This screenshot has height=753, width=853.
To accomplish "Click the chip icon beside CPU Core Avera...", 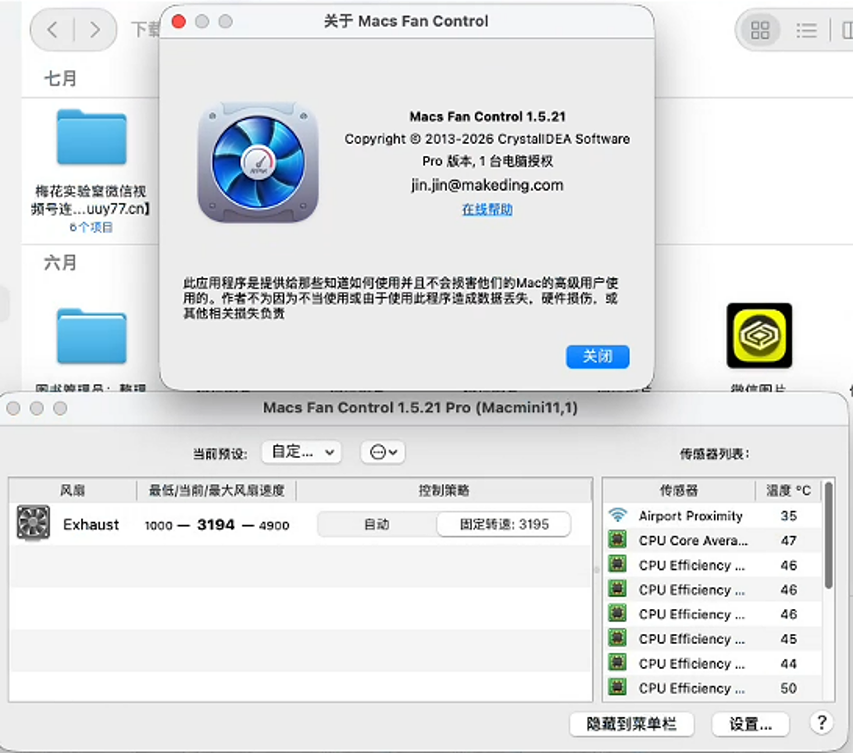I will click(617, 540).
